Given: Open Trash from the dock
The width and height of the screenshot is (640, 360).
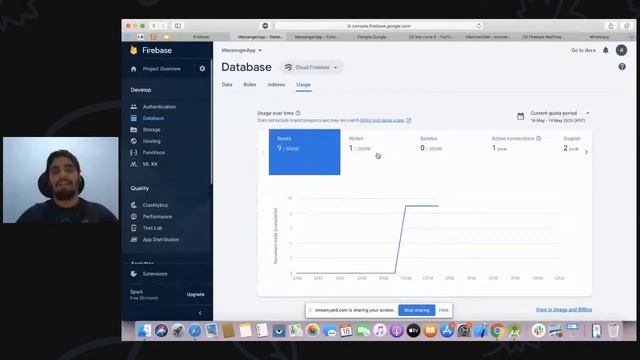Looking at the screenshot, I should [613, 330].
